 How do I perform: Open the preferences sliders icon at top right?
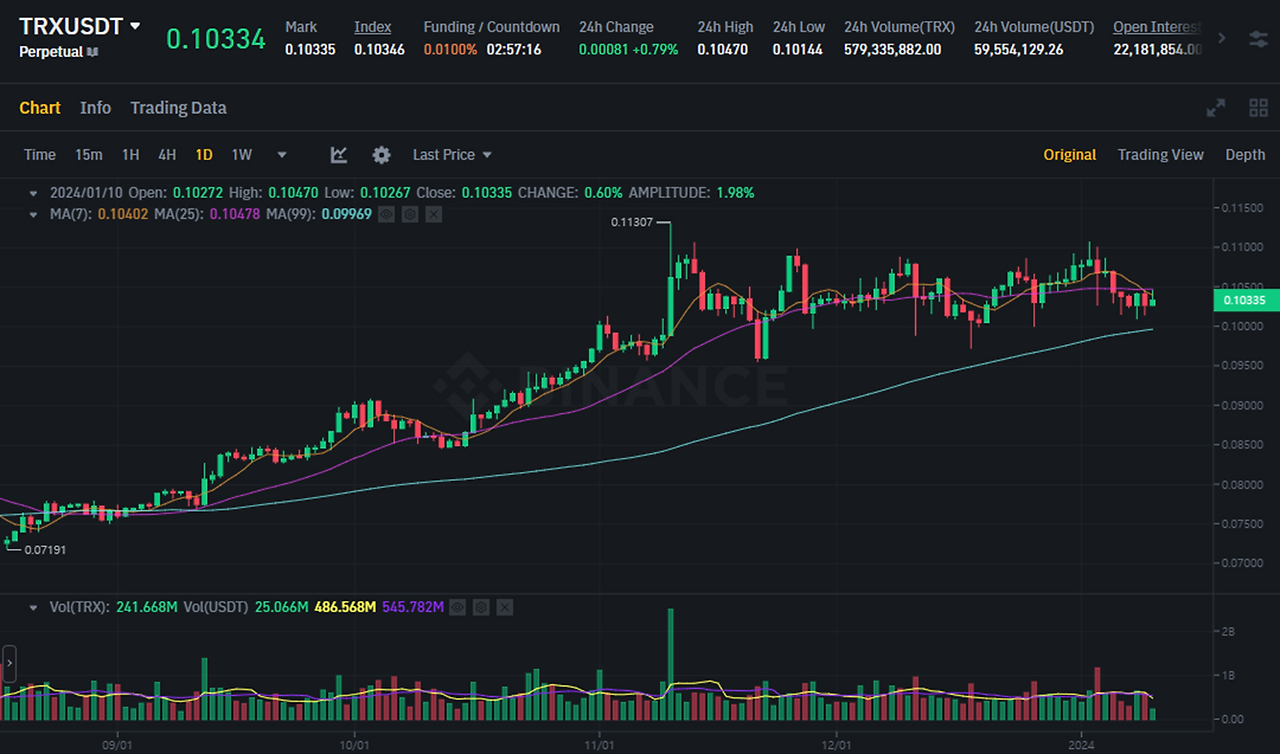[x=1258, y=38]
